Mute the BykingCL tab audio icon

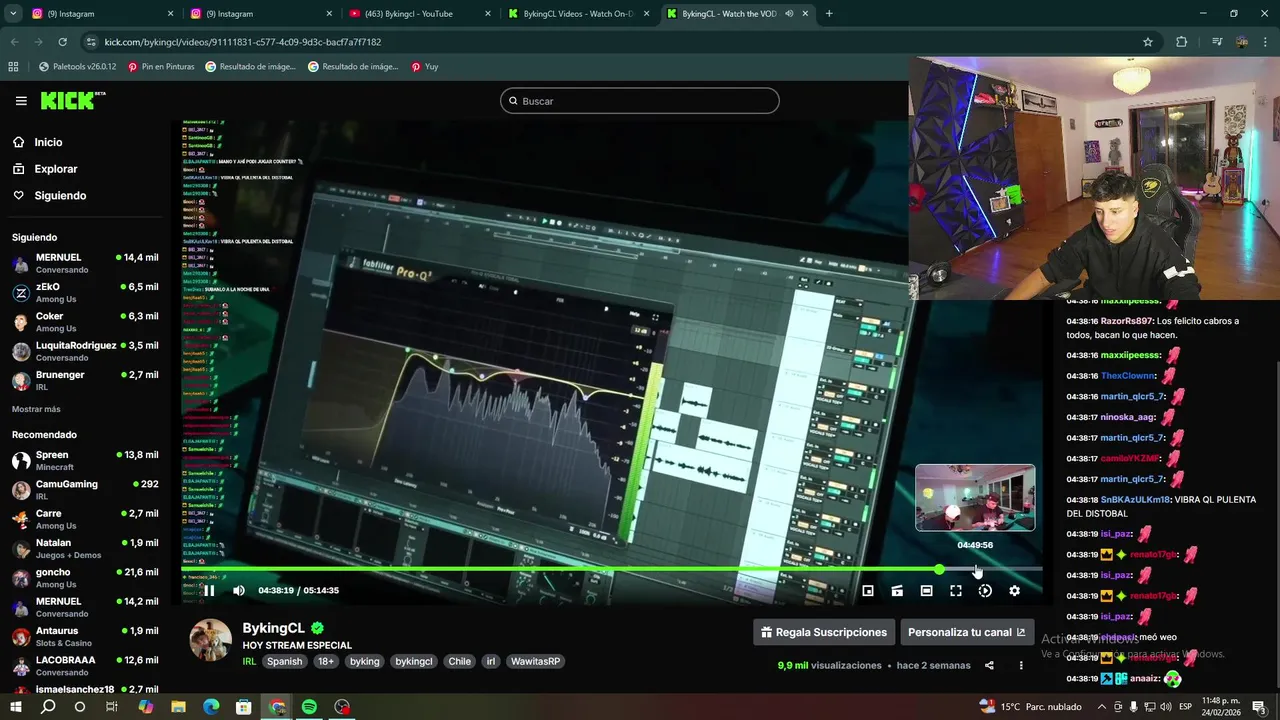789,14
